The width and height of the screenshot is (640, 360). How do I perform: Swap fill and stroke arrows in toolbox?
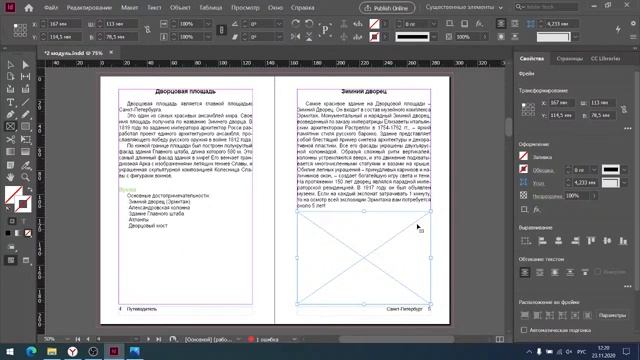tap(29, 189)
